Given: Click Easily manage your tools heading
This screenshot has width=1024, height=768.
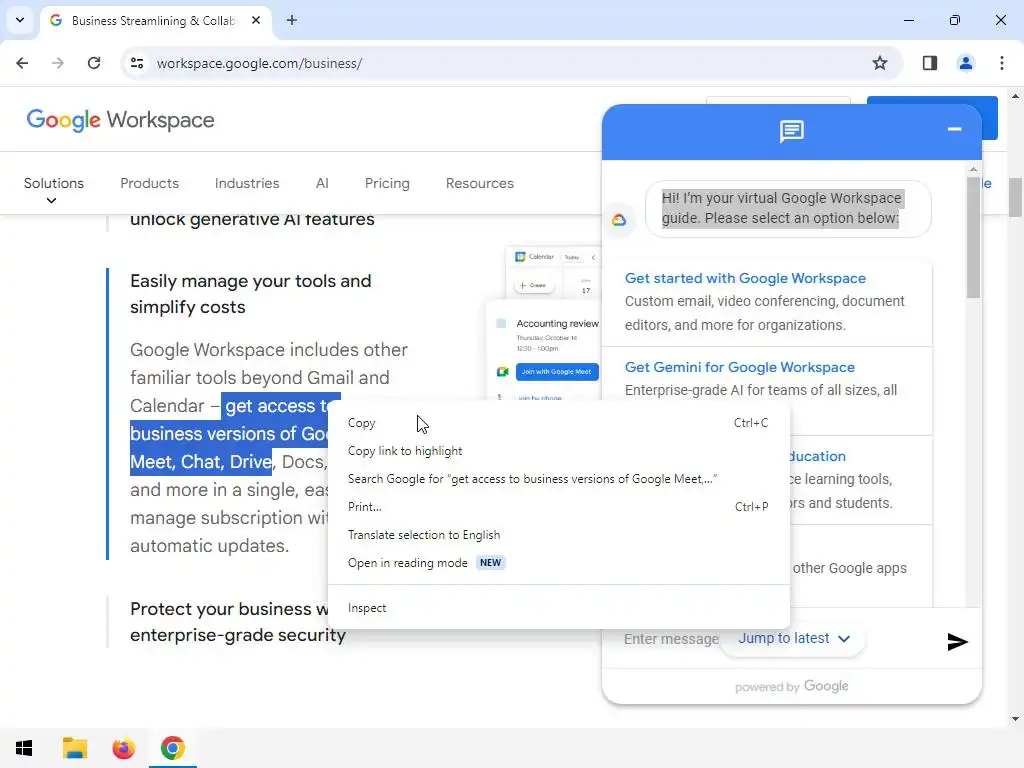Looking at the screenshot, I should pyautogui.click(x=251, y=294).
